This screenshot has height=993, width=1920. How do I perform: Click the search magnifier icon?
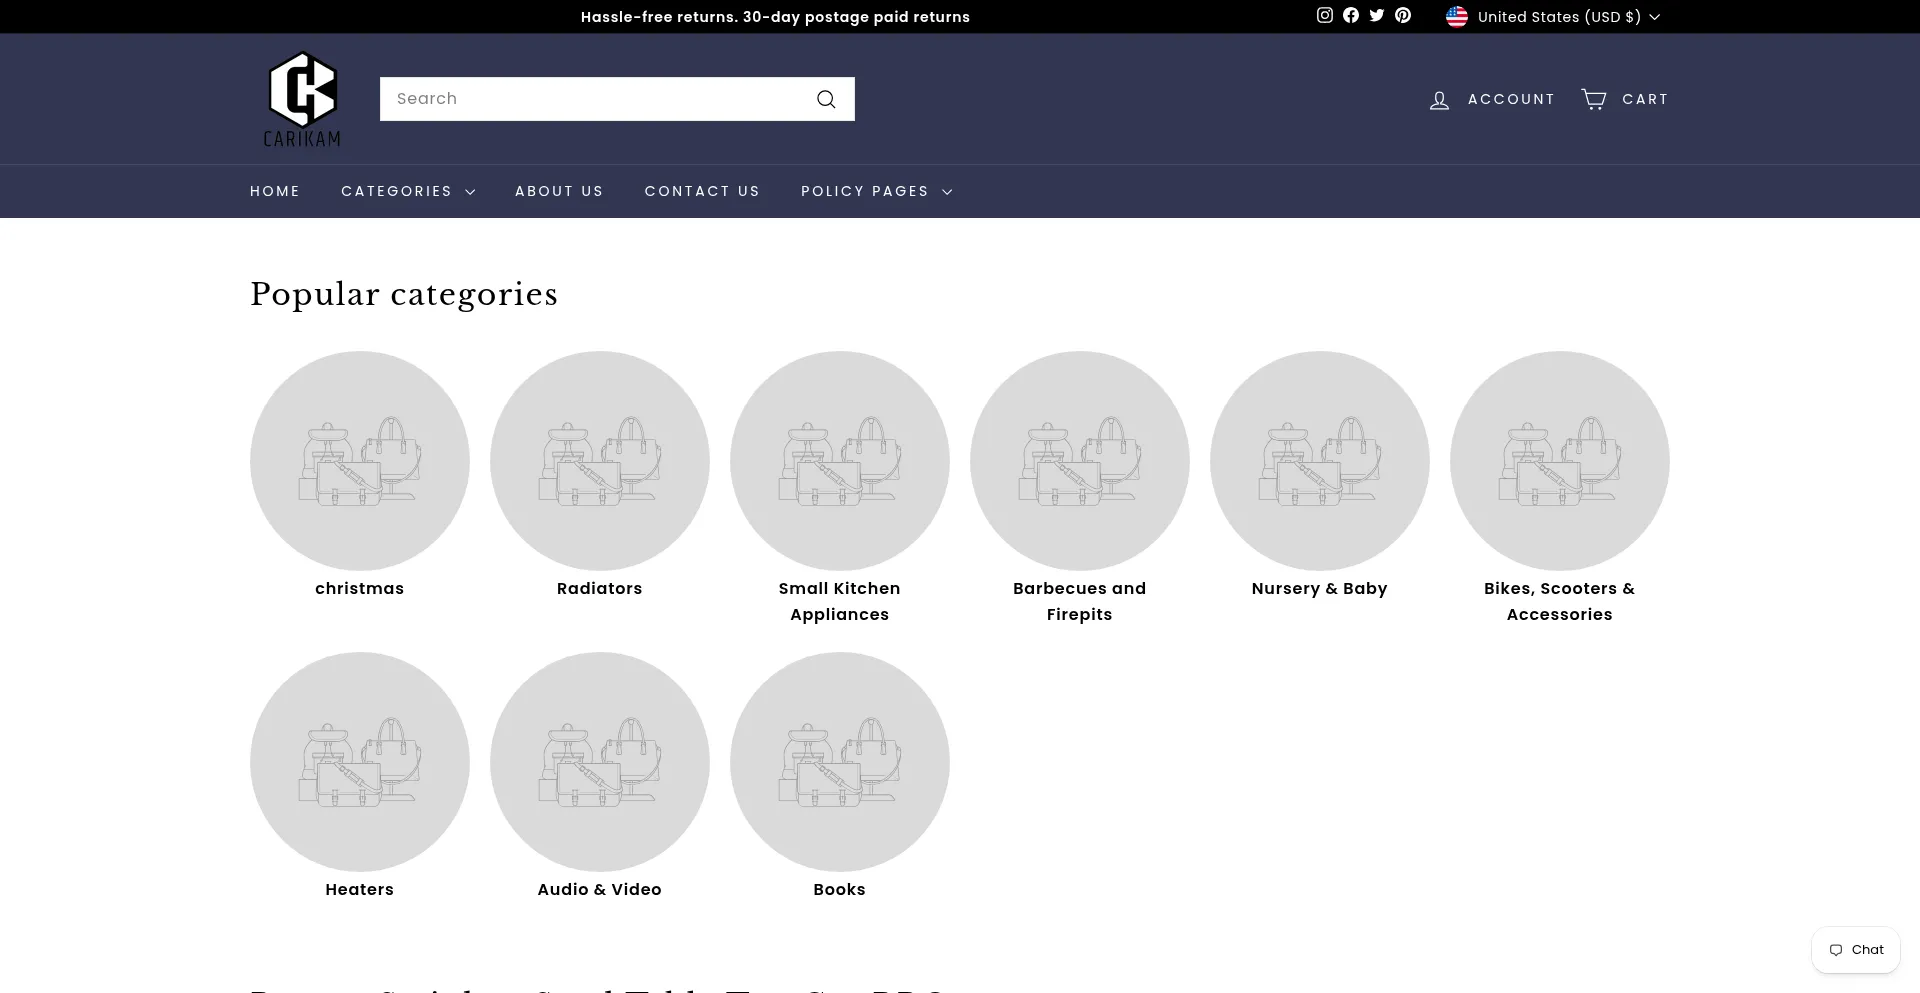(x=826, y=99)
